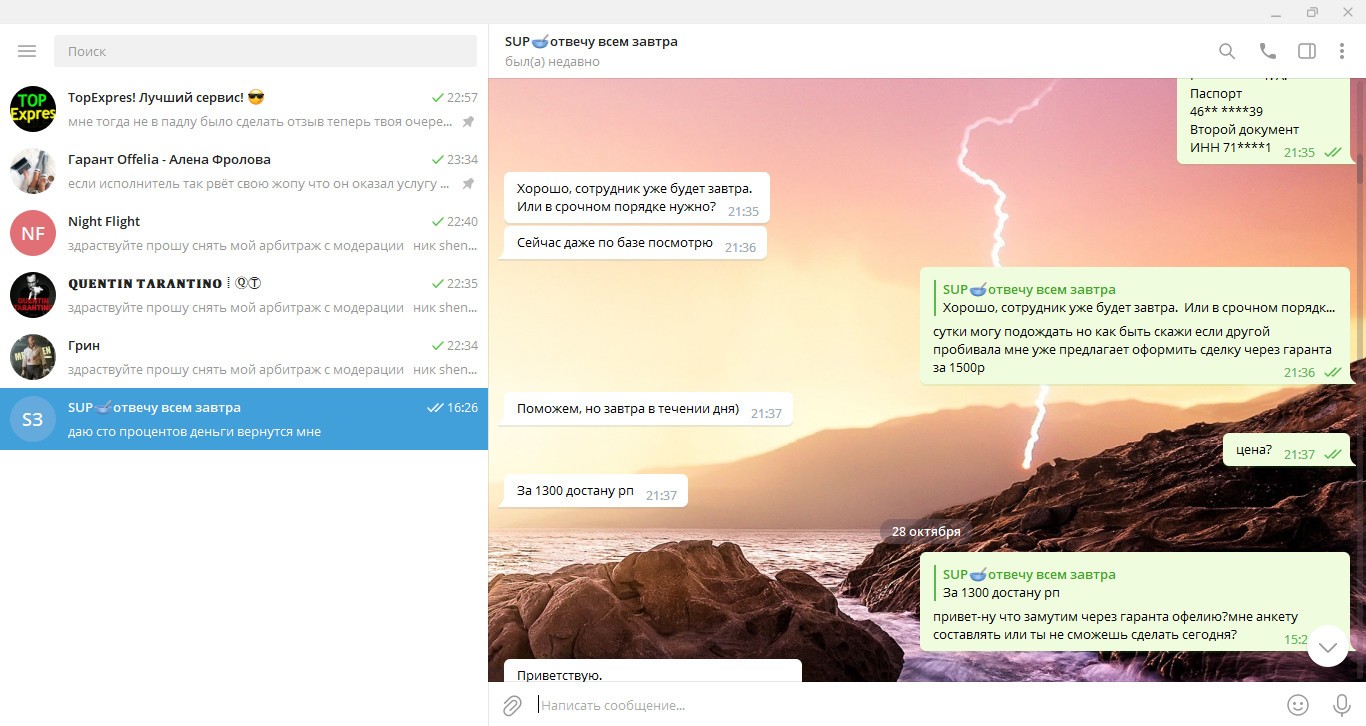The image size is (1366, 726).
Task: Open the Night Flight chat
Action: click(244, 233)
